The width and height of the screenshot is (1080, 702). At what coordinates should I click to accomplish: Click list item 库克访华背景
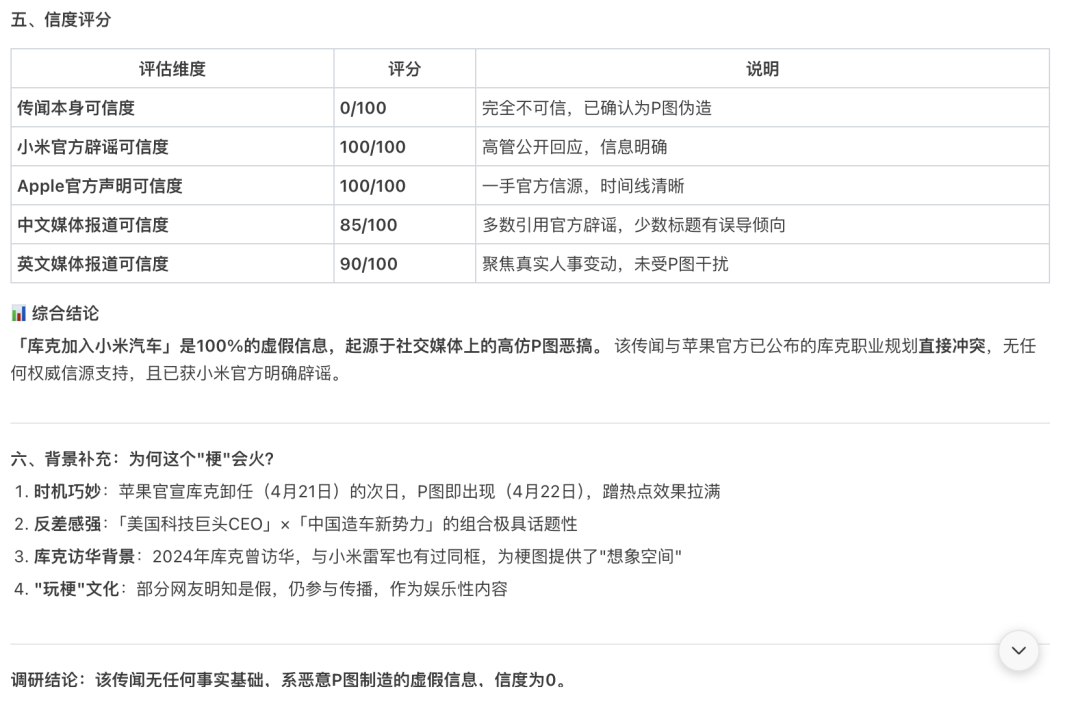357,556
